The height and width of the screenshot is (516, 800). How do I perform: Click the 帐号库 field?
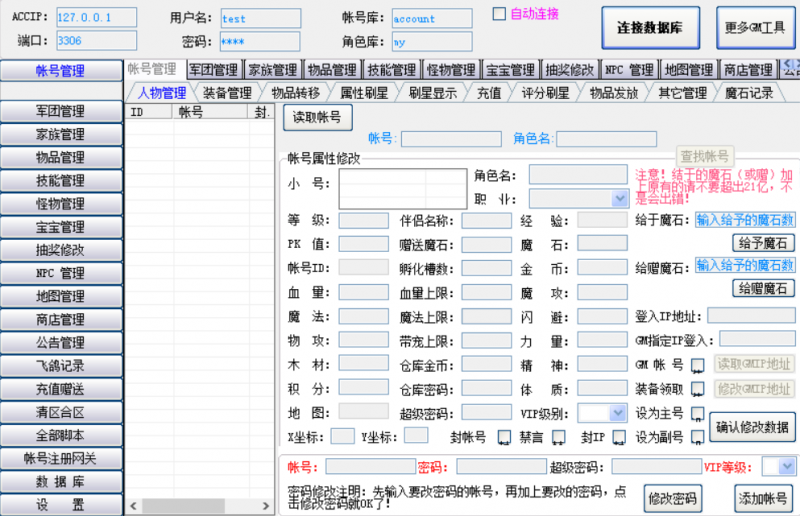[x=432, y=18]
